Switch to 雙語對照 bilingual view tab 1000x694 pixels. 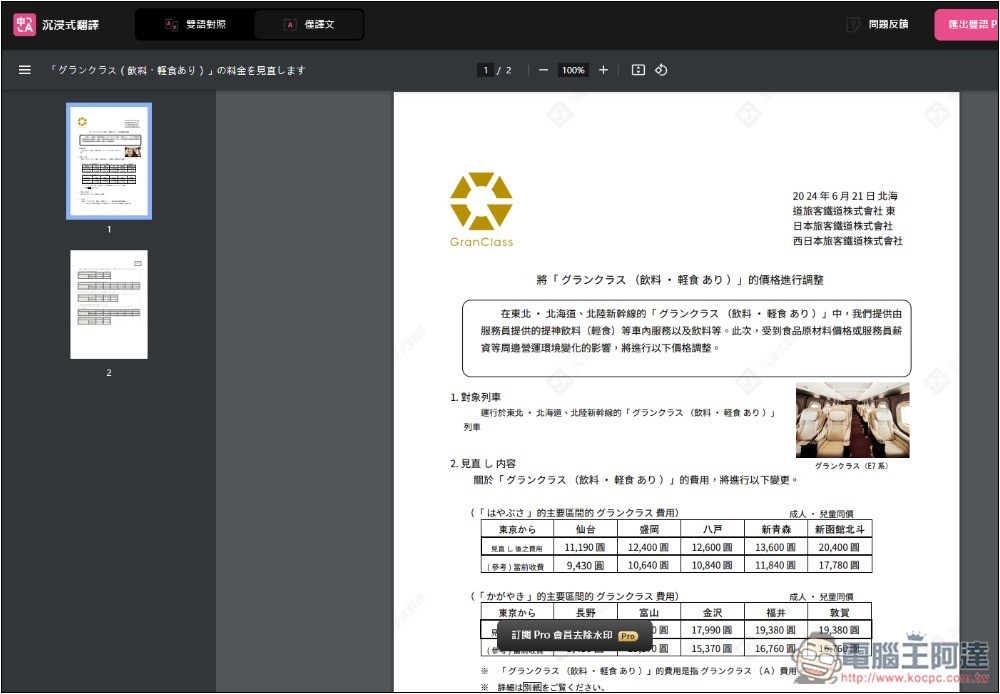click(x=195, y=24)
